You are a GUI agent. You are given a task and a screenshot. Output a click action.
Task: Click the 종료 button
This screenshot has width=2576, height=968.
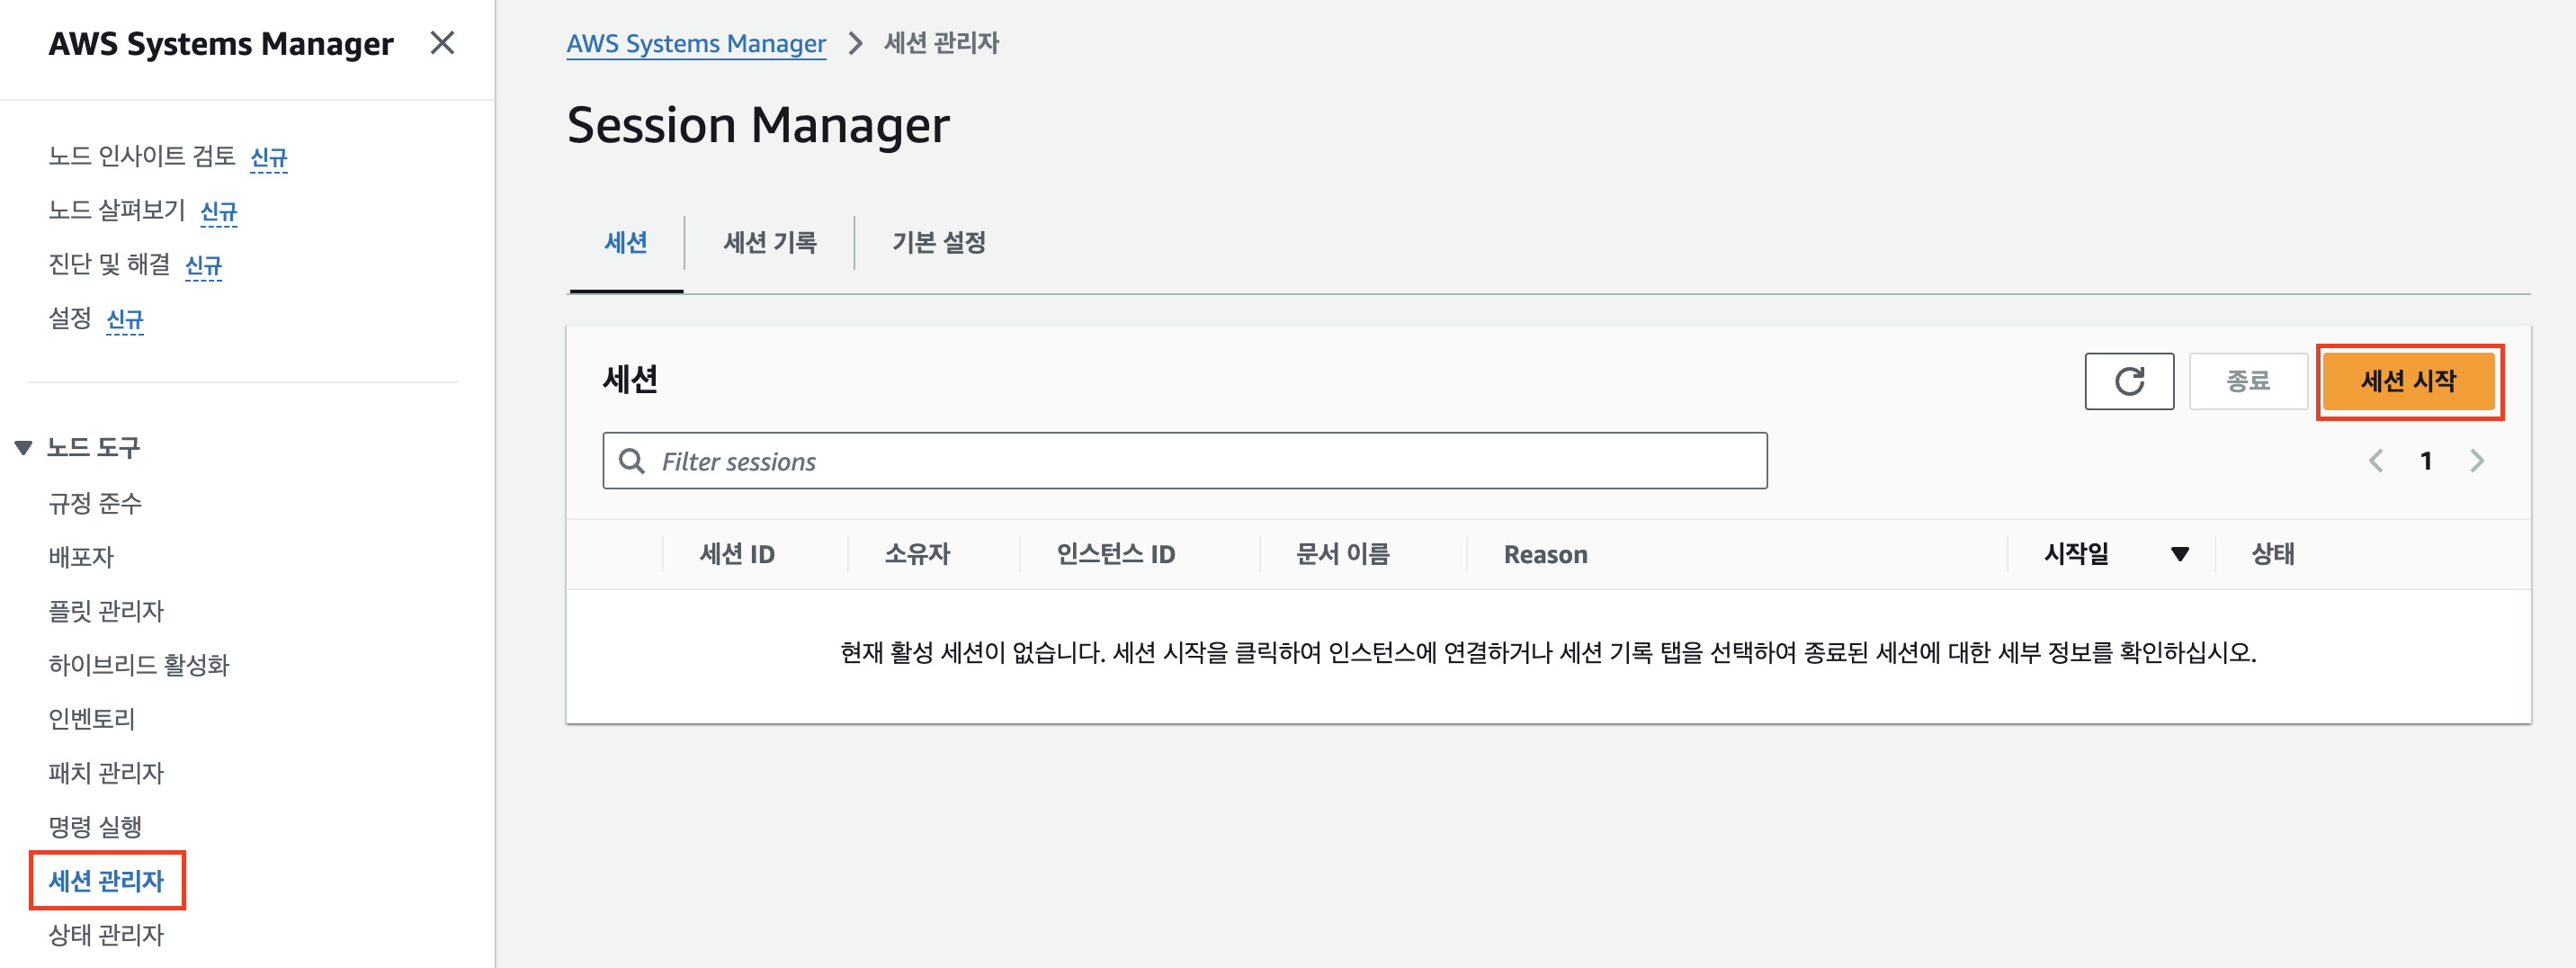click(x=2248, y=381)
